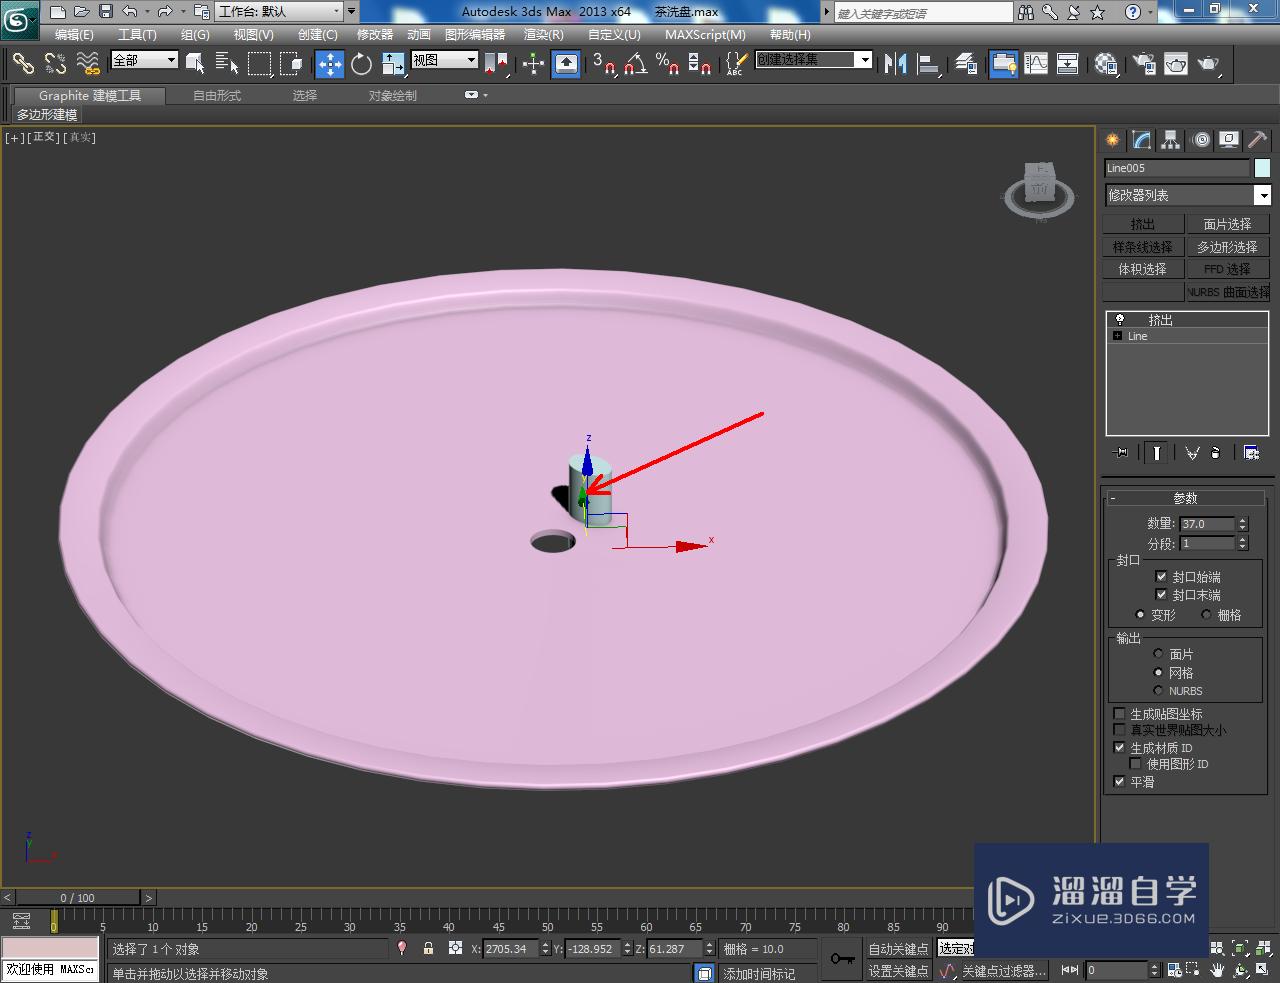The image size is (1280, 983).
Task: Switch to the Motion command panel
Action: (1200, 140)
